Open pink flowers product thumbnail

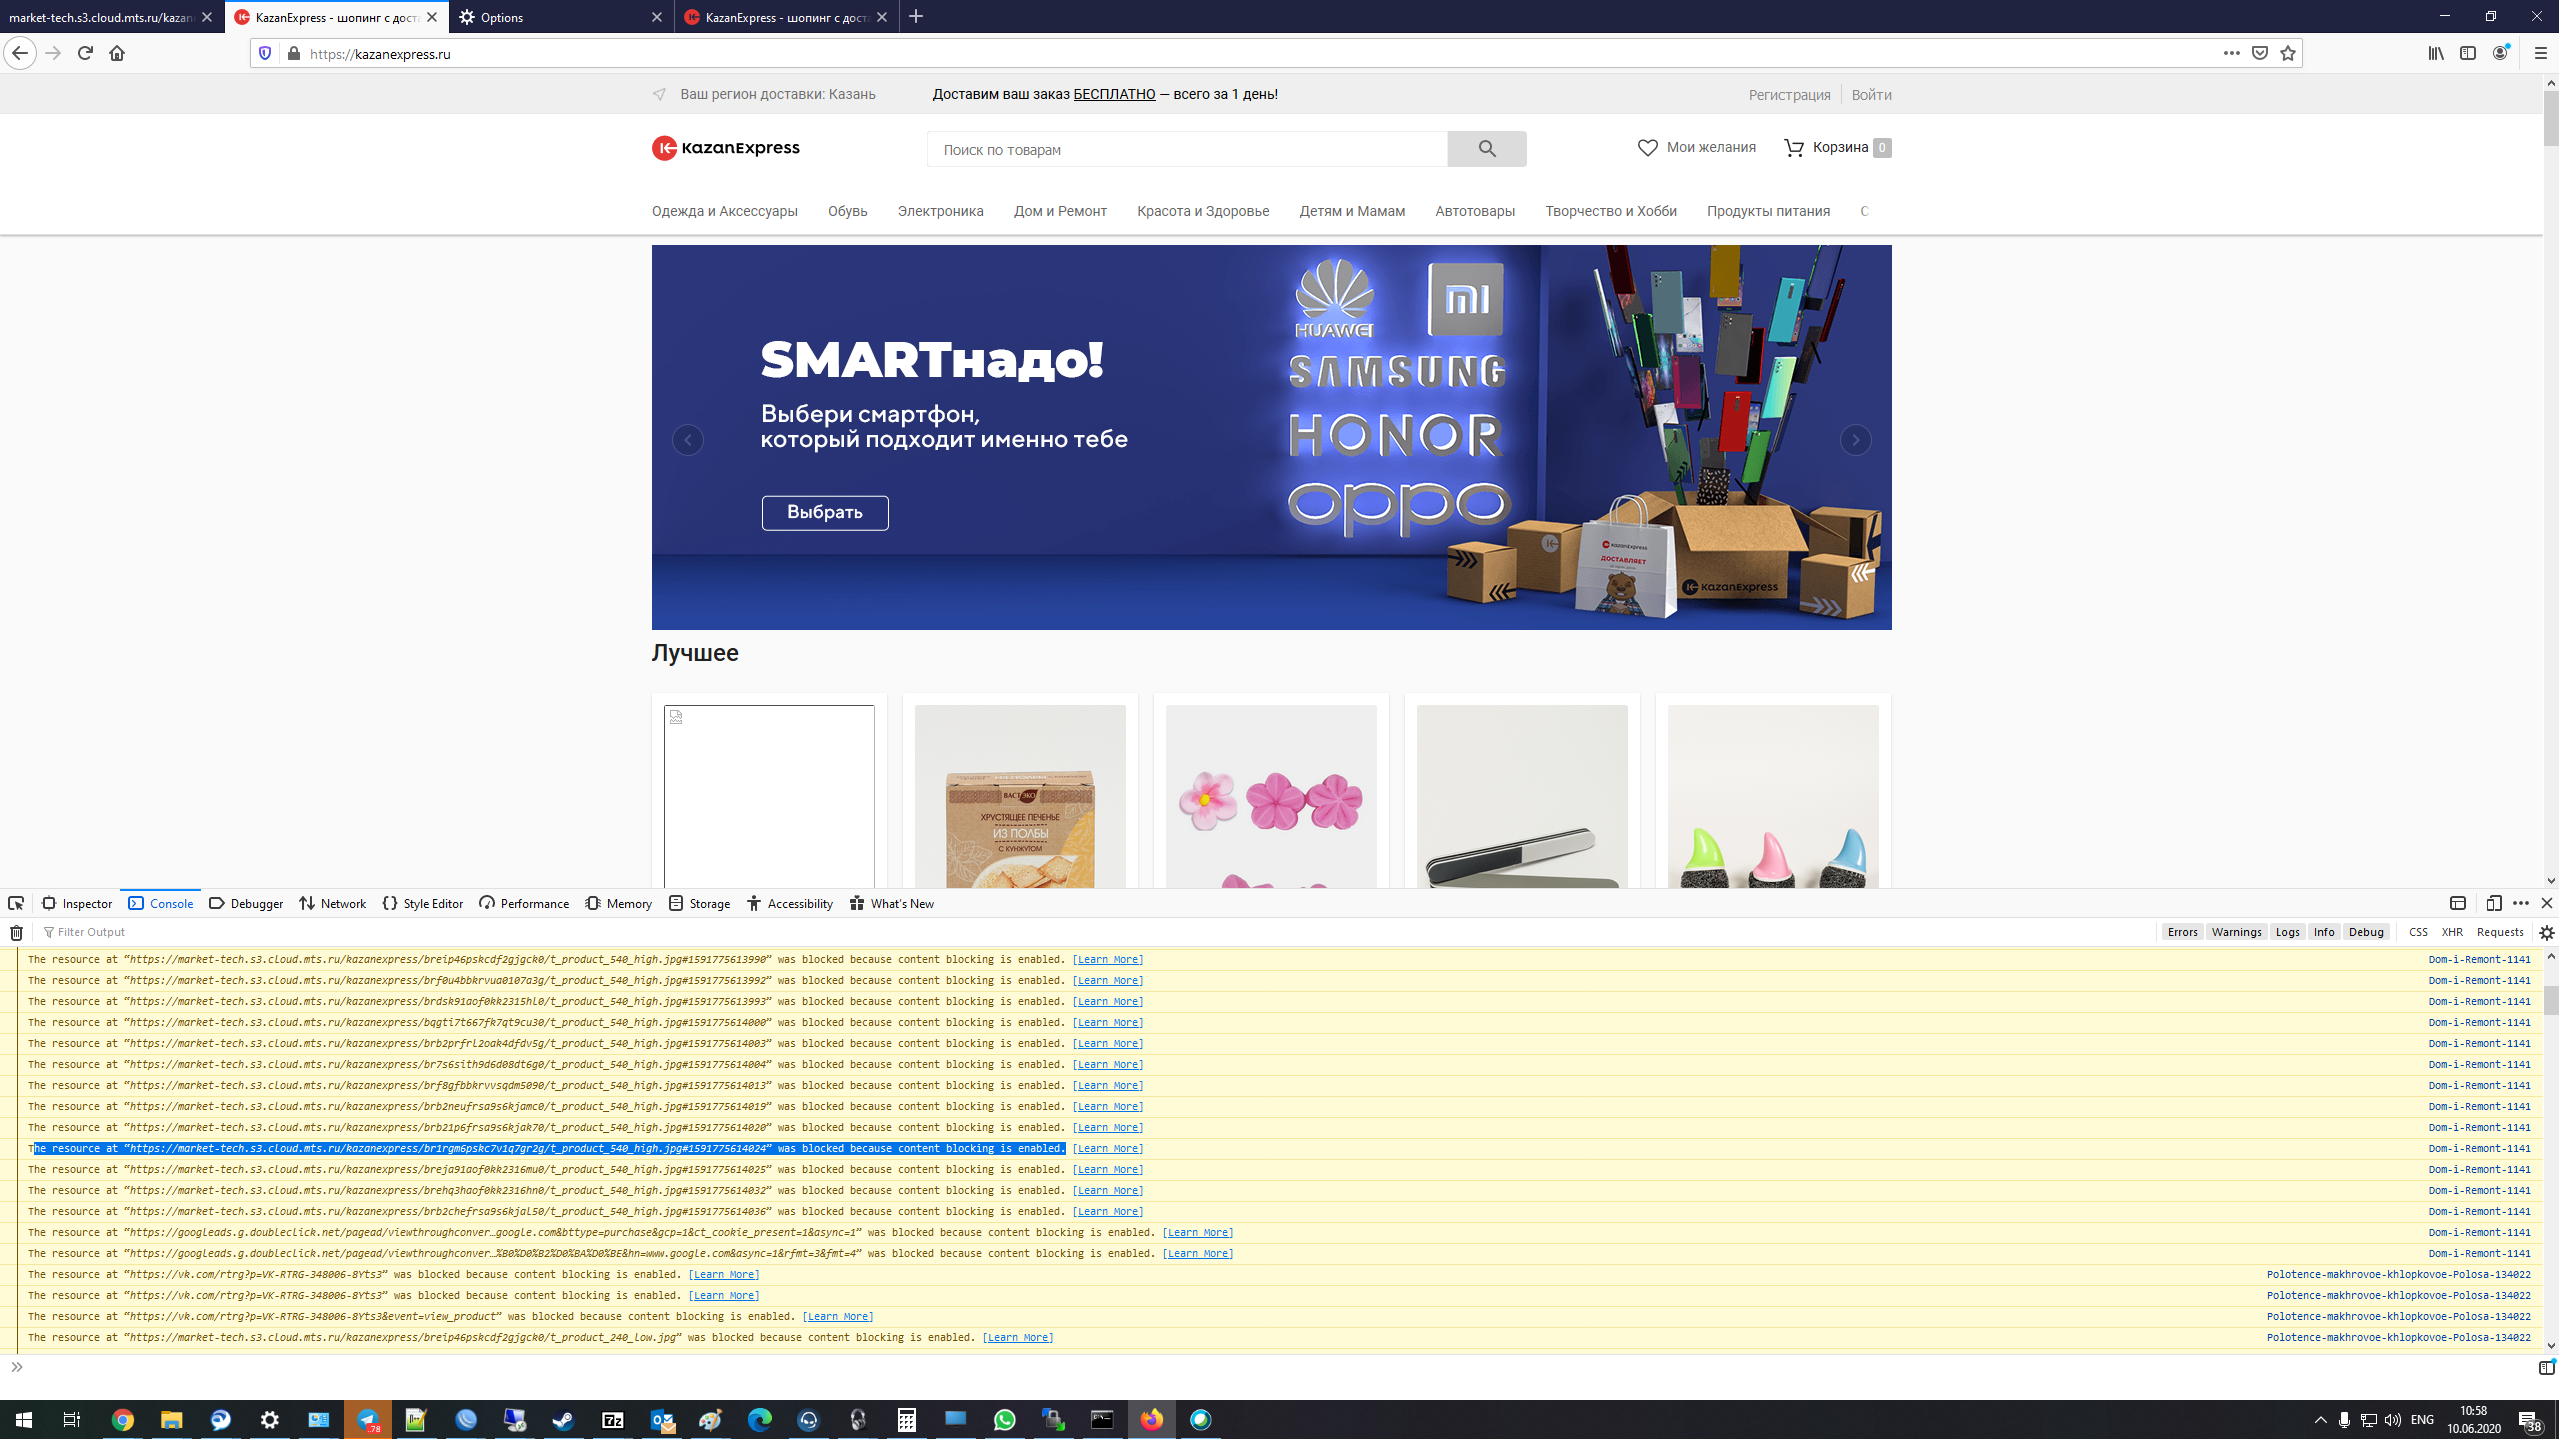tap(1271, 796)
